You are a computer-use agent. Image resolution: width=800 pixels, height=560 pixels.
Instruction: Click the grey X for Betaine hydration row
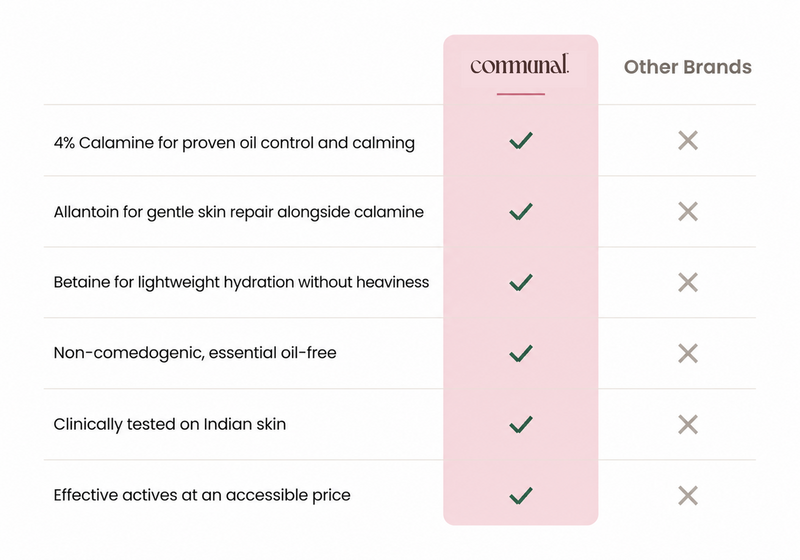pyautogui.click(x=688, y=282)
